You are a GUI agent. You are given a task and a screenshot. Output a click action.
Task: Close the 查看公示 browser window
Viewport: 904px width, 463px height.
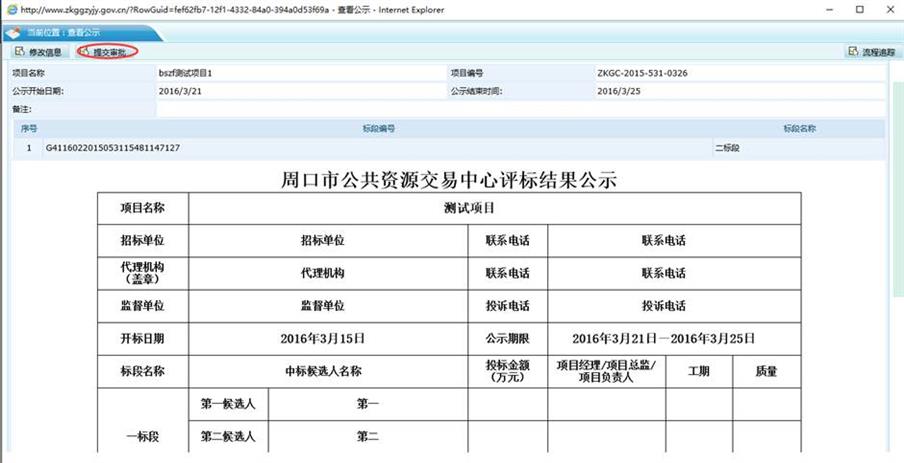pyautogui.click(x=887, y=9)
